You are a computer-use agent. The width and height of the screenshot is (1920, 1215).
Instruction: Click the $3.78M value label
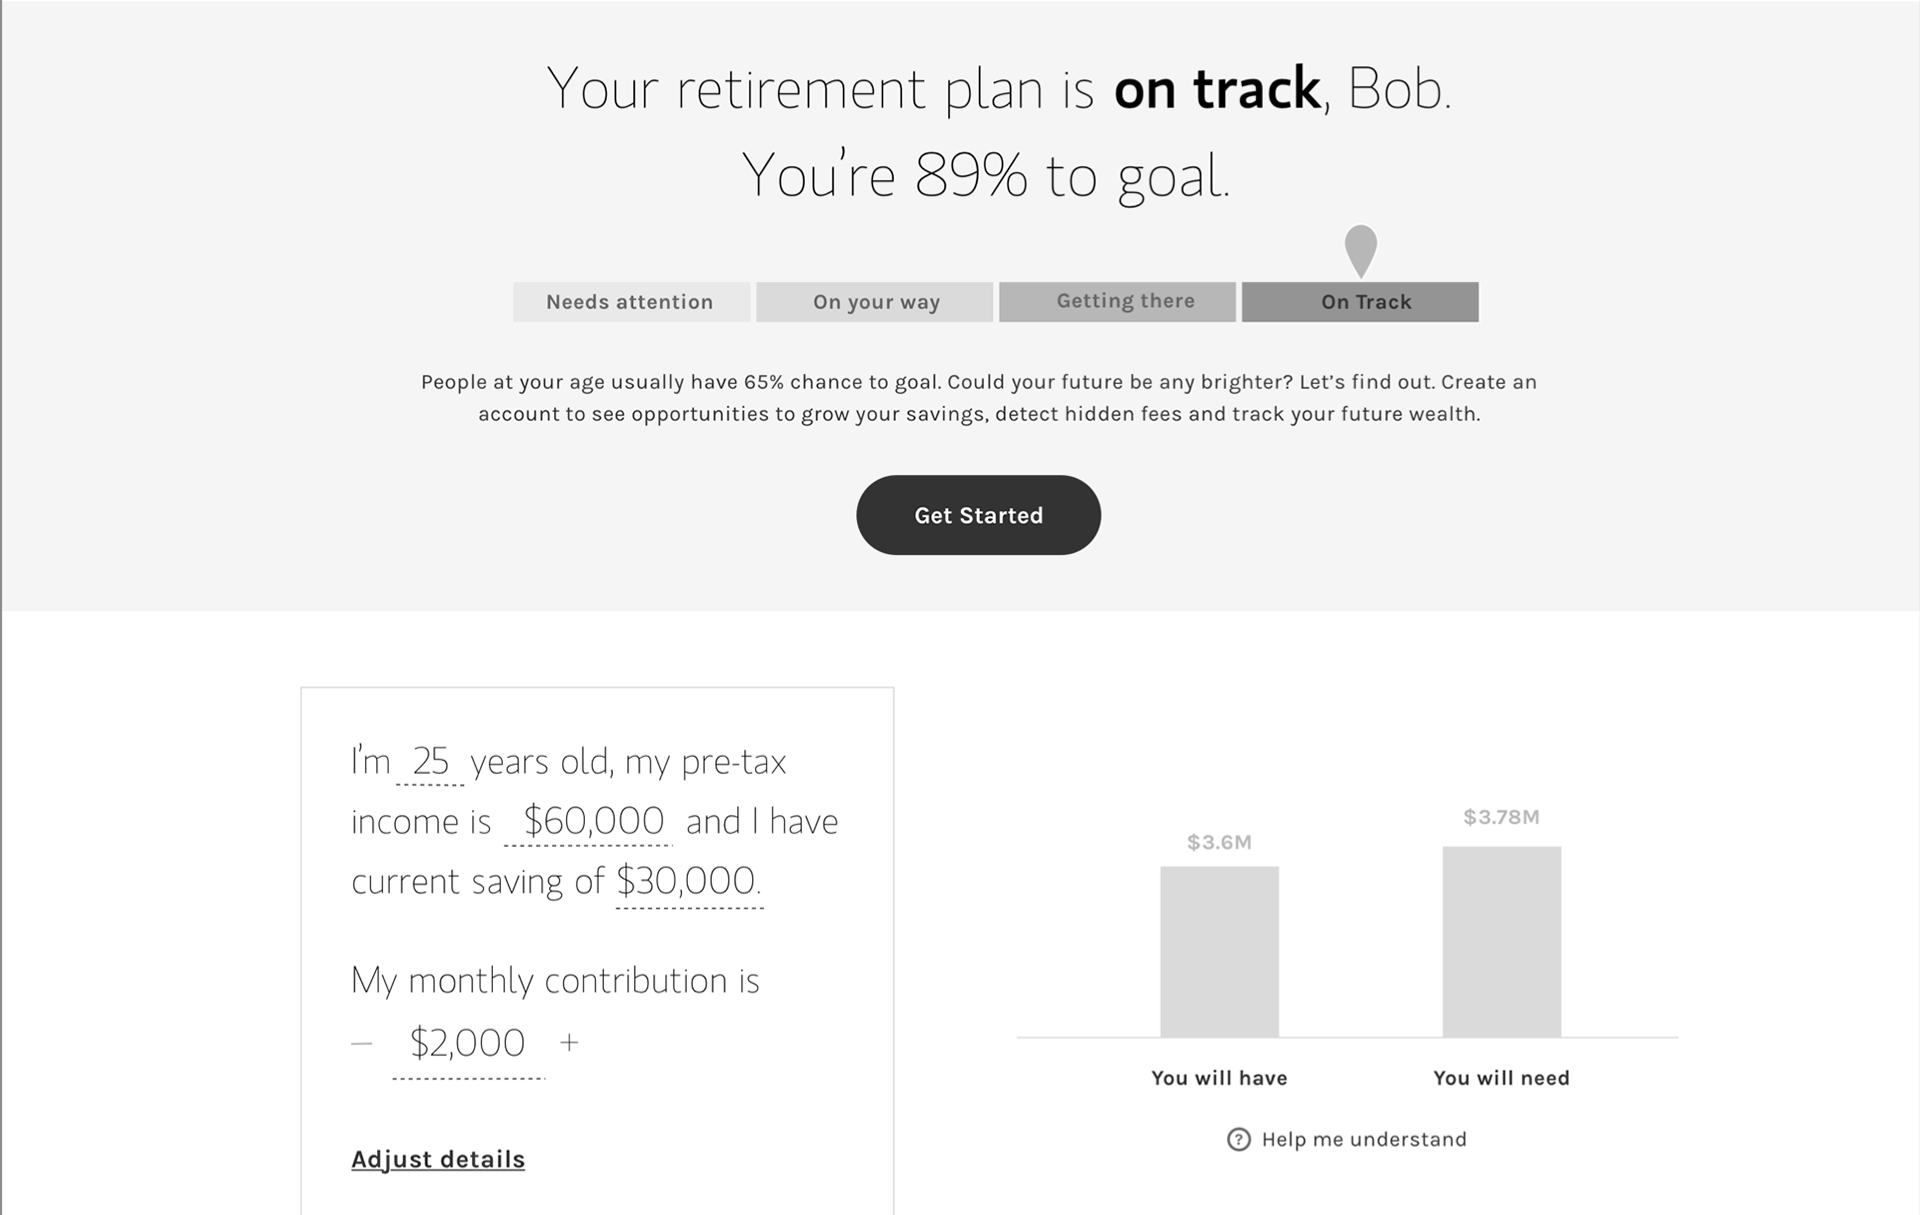[x=1501, y=817]
